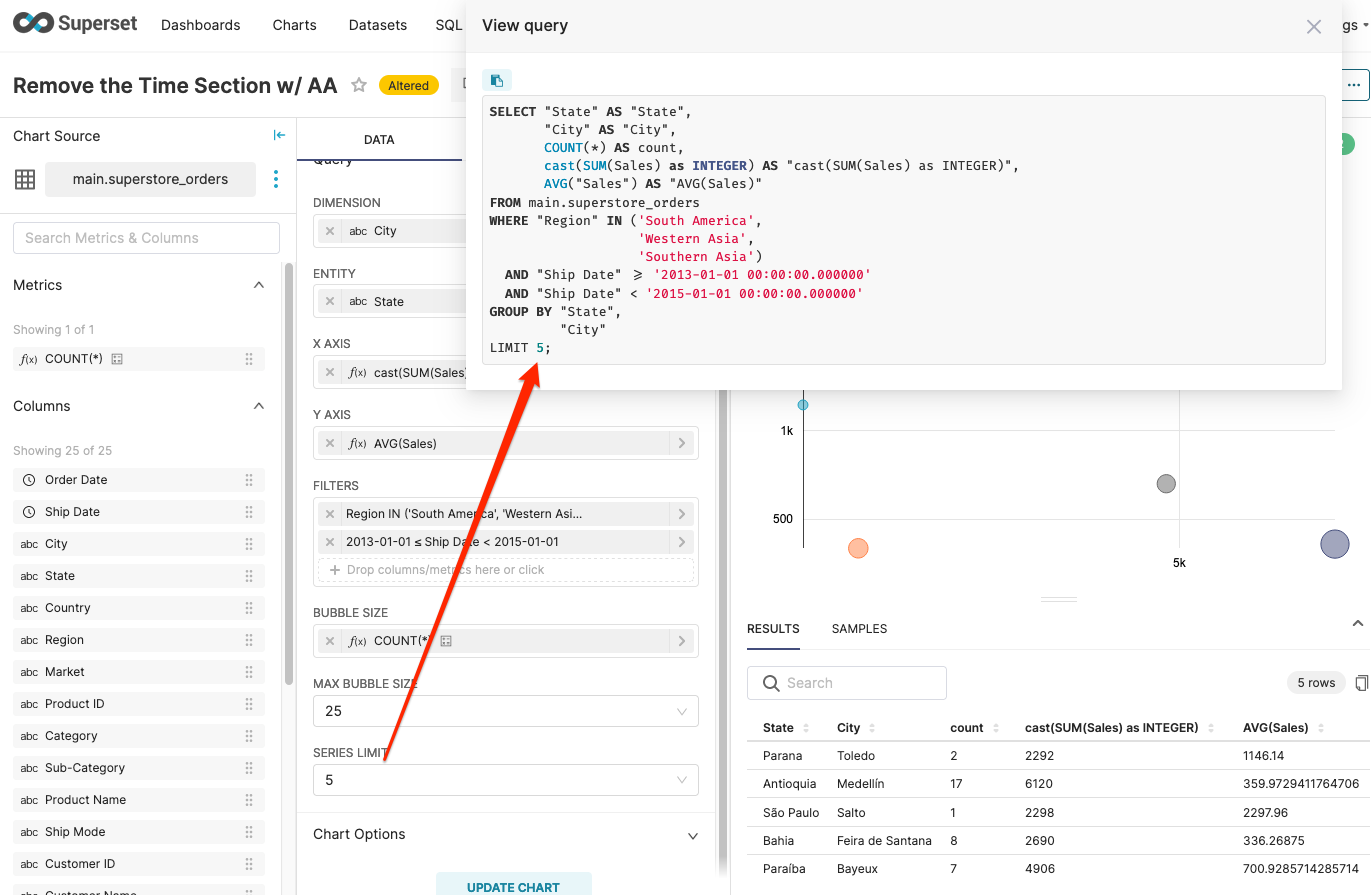Click the Superset logo

[75, 24]
